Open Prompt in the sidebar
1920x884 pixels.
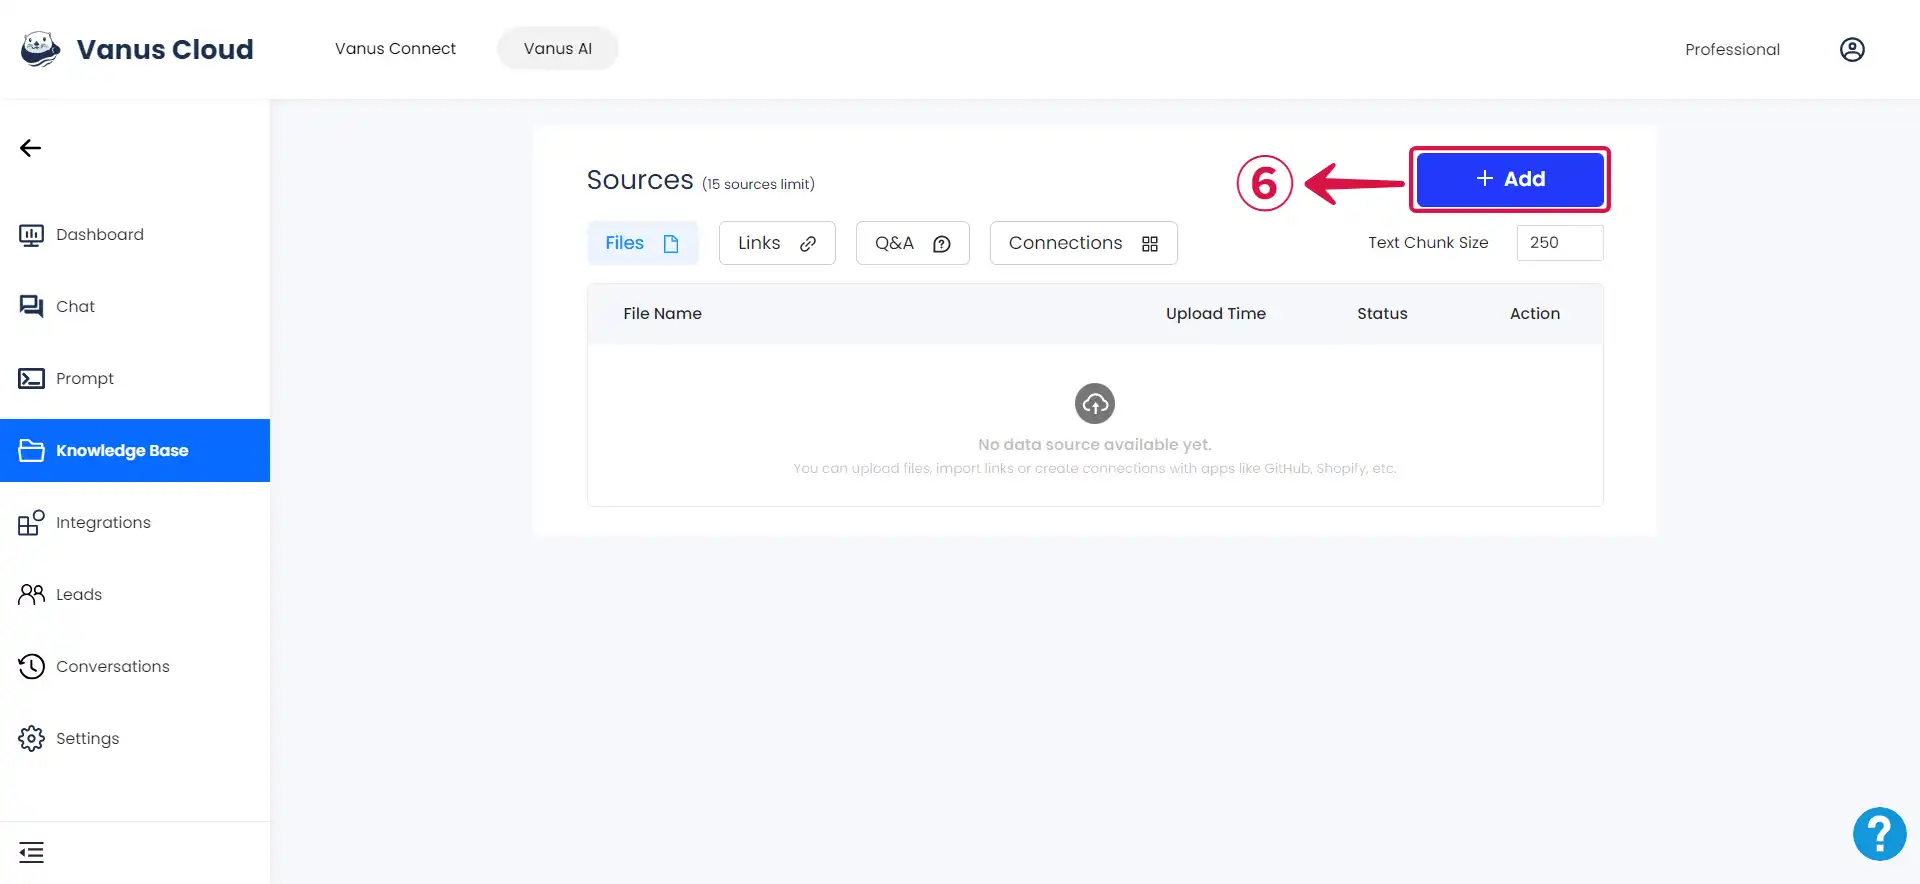click(x=135, y=379)
